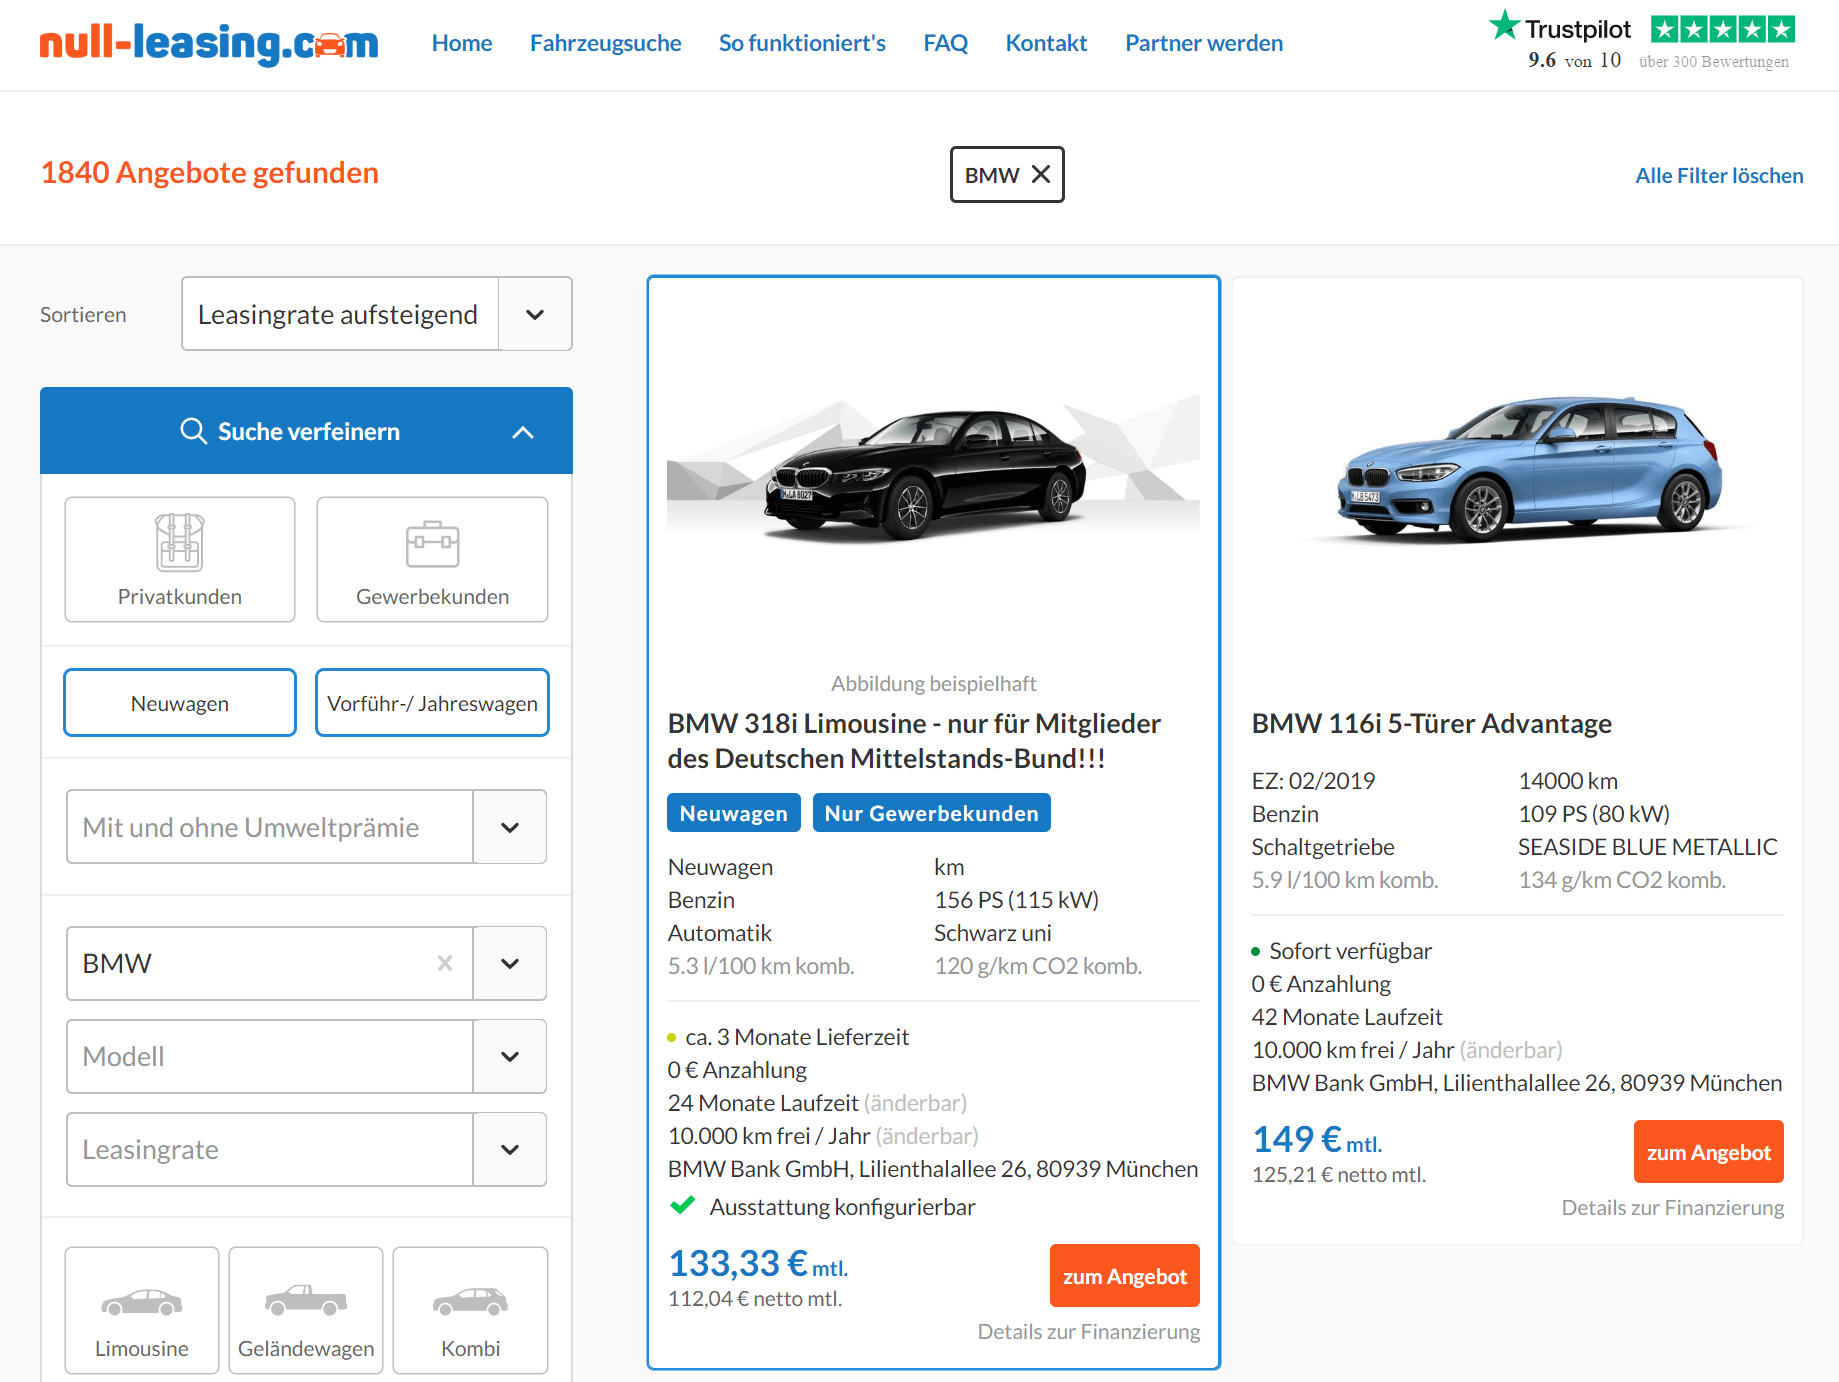The image size is (1839, 1382).
Task: Click zum Angebot for BMW 318i
Action: pos(1125,1276)
